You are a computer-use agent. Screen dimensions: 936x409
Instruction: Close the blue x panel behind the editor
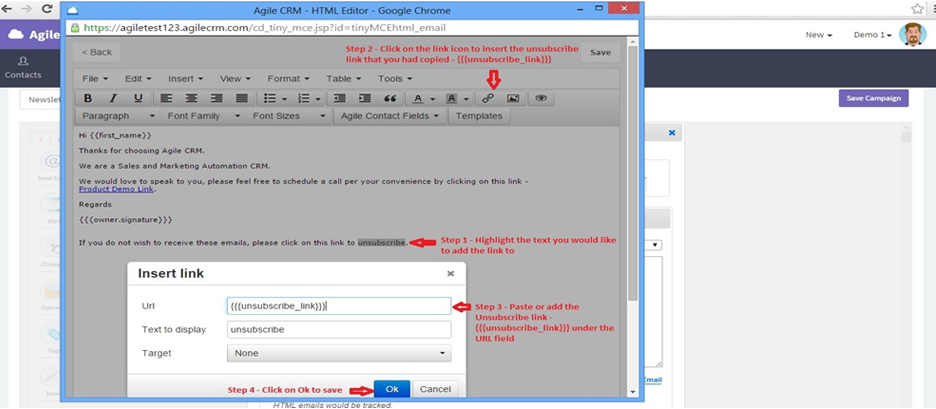[x=672, y=133]
